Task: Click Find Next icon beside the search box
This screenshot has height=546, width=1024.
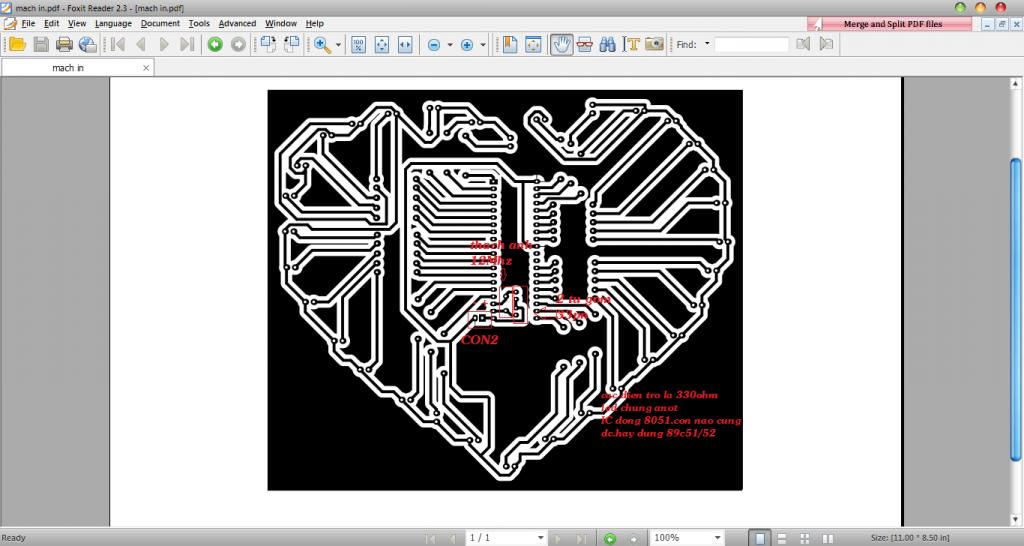Action: point(827,44)
